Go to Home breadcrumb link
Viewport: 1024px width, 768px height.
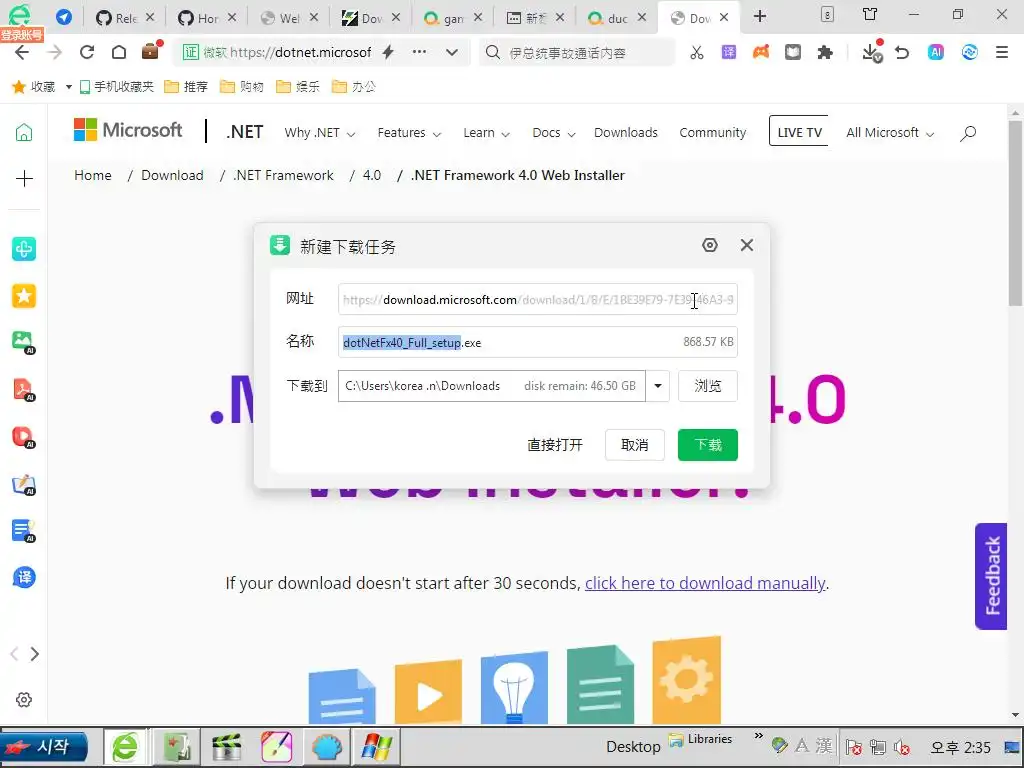[x=93, y=175]
